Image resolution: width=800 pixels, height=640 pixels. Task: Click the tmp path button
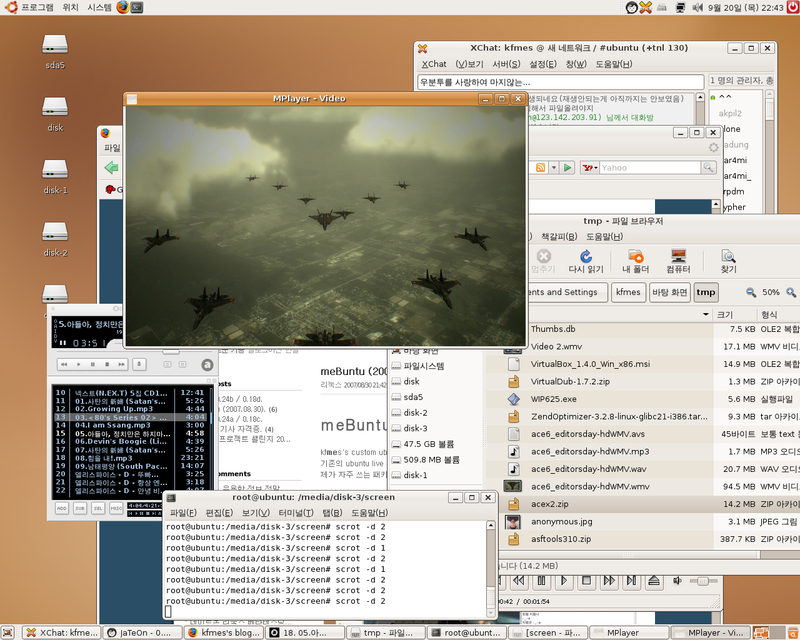click(x=706, y=292)
